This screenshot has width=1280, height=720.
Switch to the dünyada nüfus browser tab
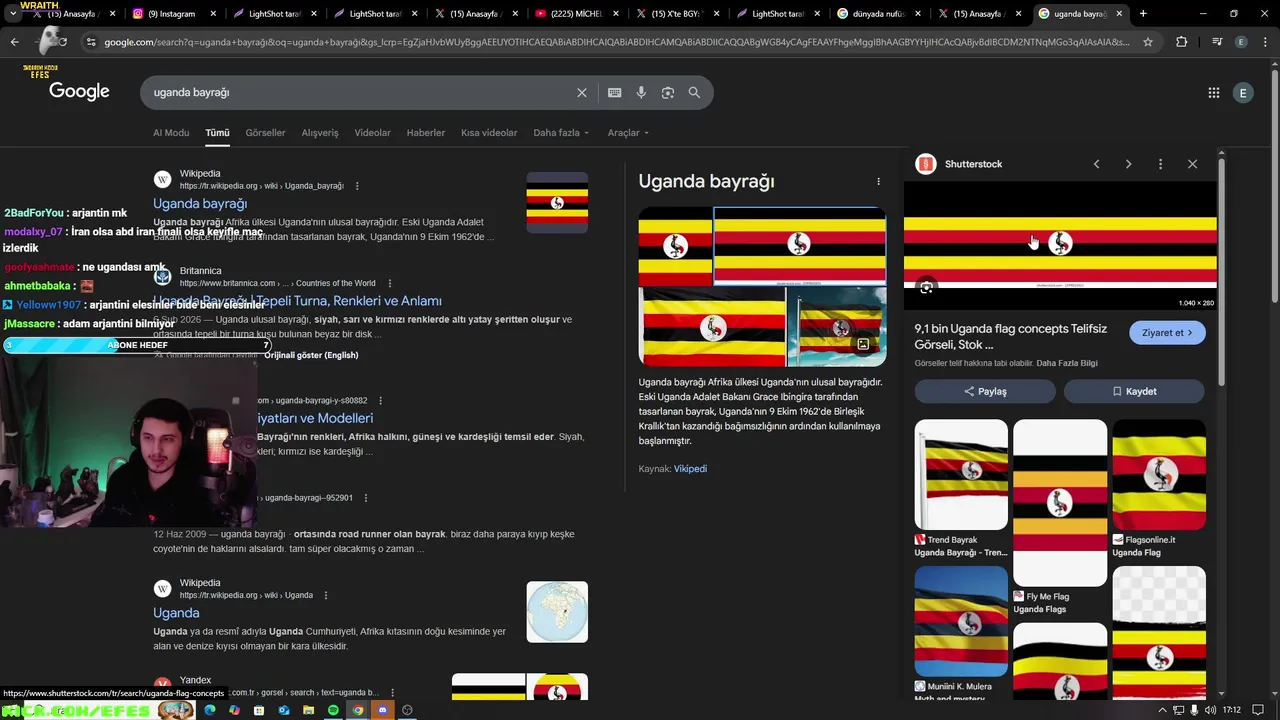(878, 14)
